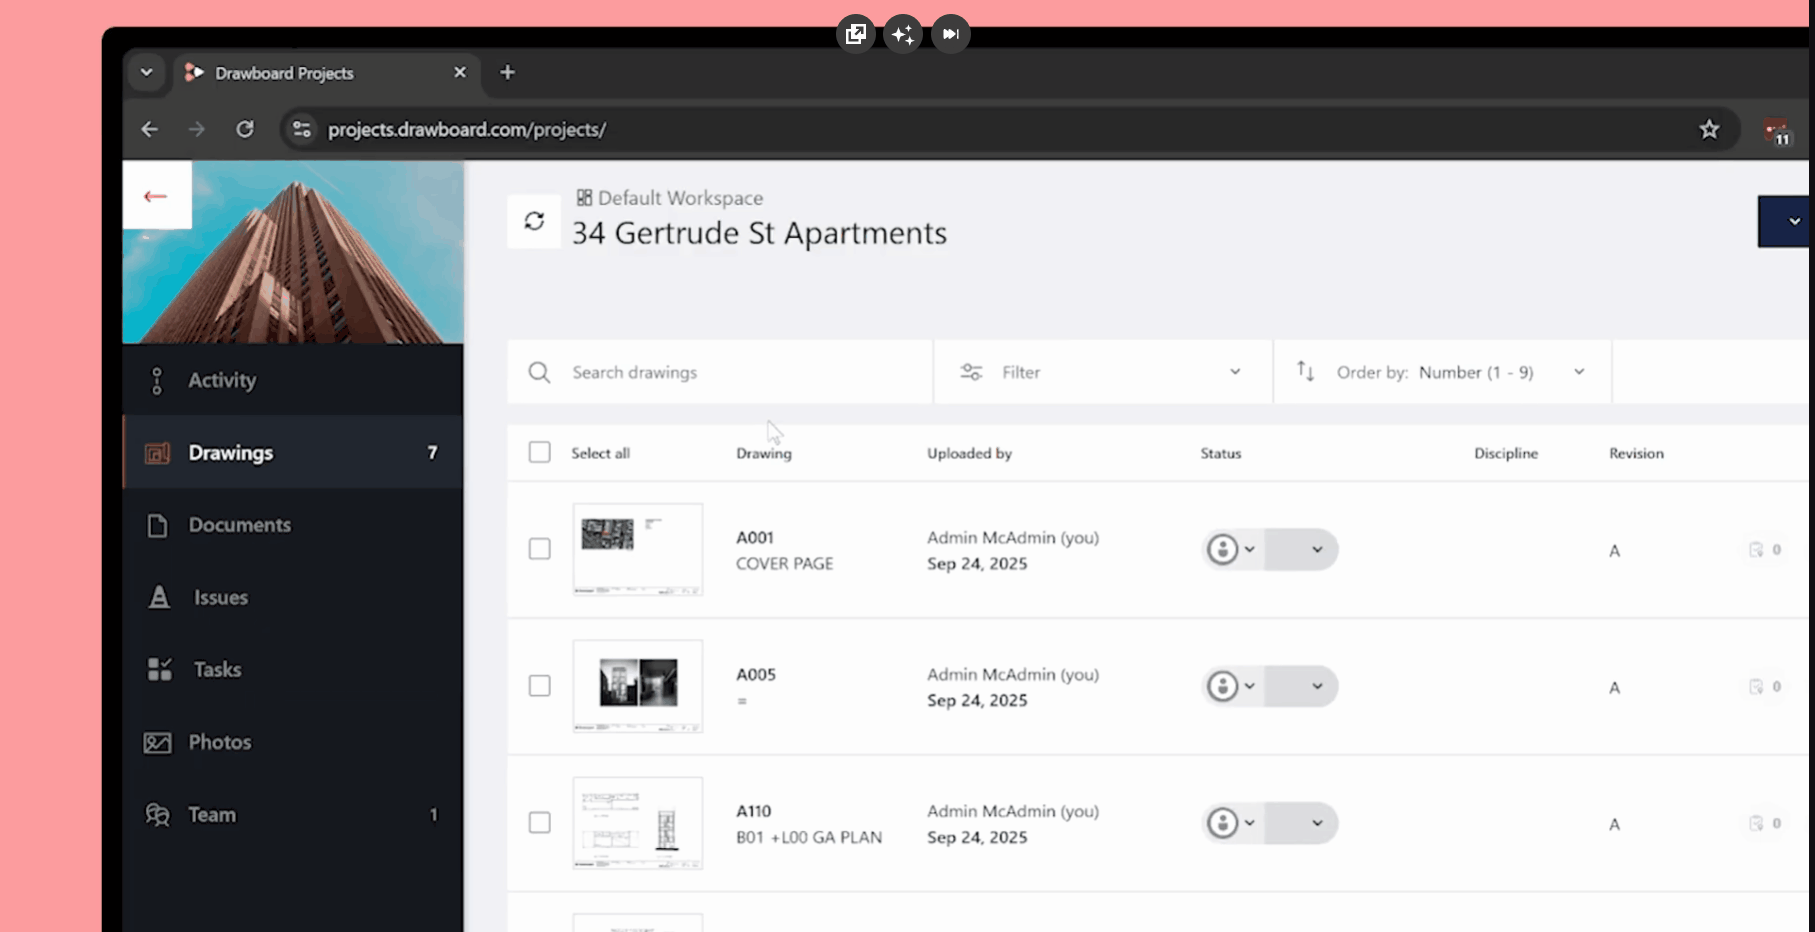Tick the checkbox for drawing A005
The image size is (1815, 932).
(x=539, y=686)
